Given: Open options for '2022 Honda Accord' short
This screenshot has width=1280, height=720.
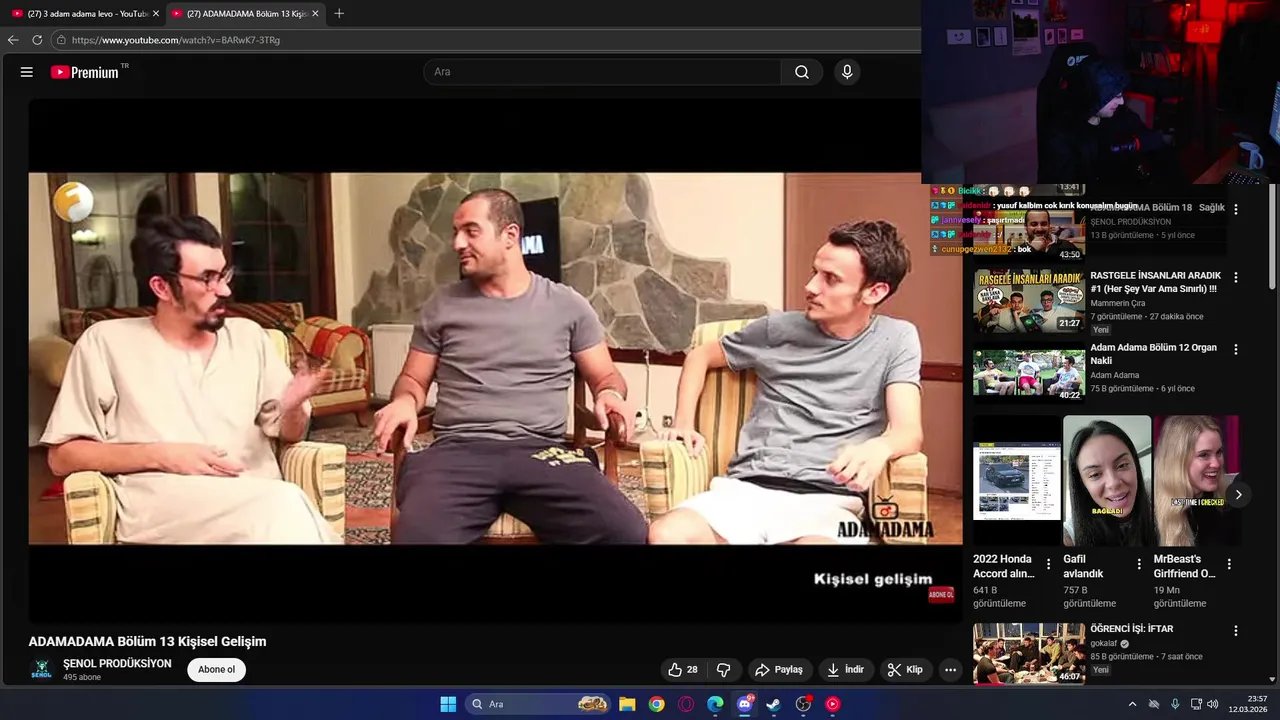Looking at the screenshot, I should click(x=1048, y=564).
